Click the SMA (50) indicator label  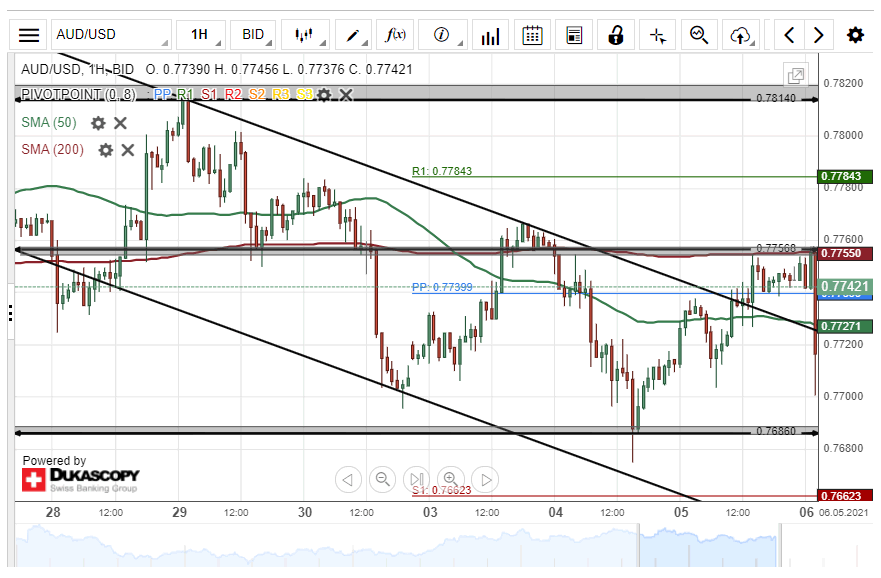click(x=49, y=122)
